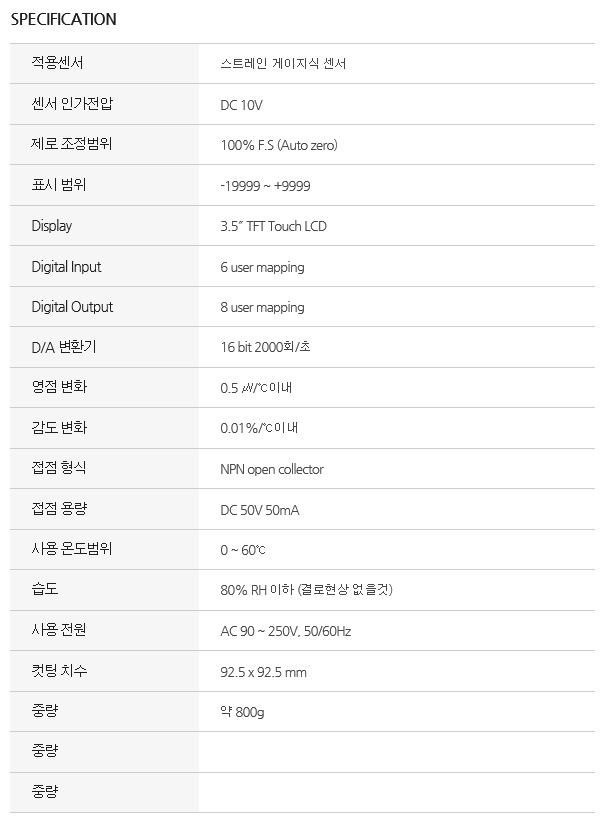Select the AC 90 ~ 250V, 50/60Hz value
The height and width of the screenshot is (824, 606).
click(x=285, y=631)
